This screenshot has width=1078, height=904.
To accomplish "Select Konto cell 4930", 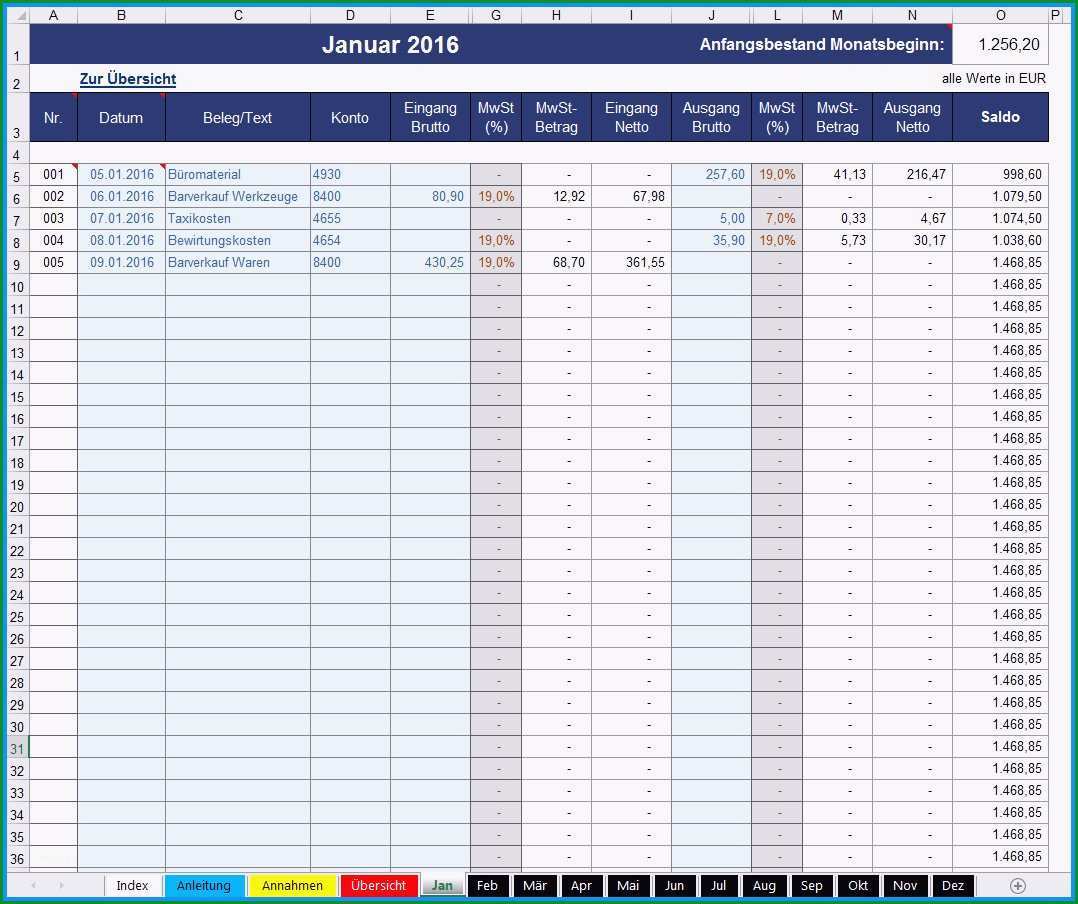I will 350,175.
